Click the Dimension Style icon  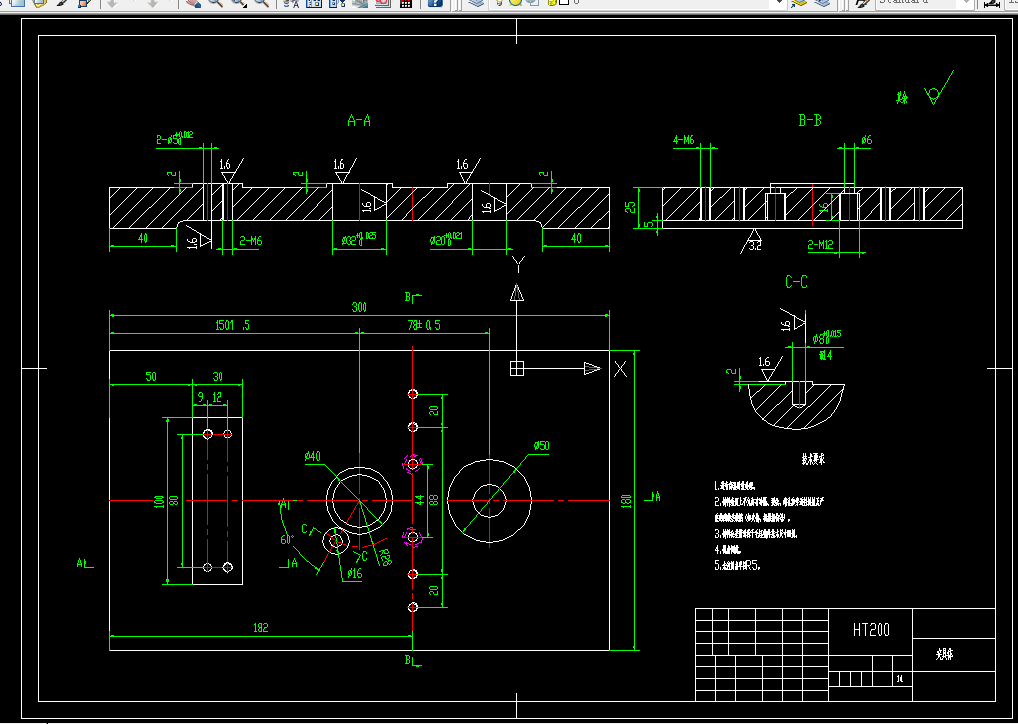pyautogui.click(x=992, y=3)
